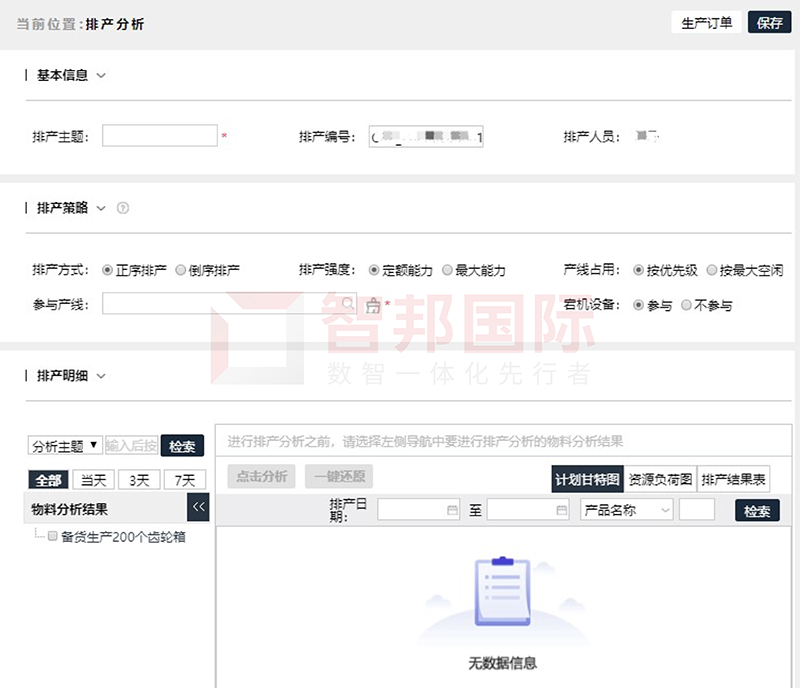Image resolution: width=800 pixels, height=688 pixels.
Task: Click the 排产主题 input field
Action: [160, 134]
